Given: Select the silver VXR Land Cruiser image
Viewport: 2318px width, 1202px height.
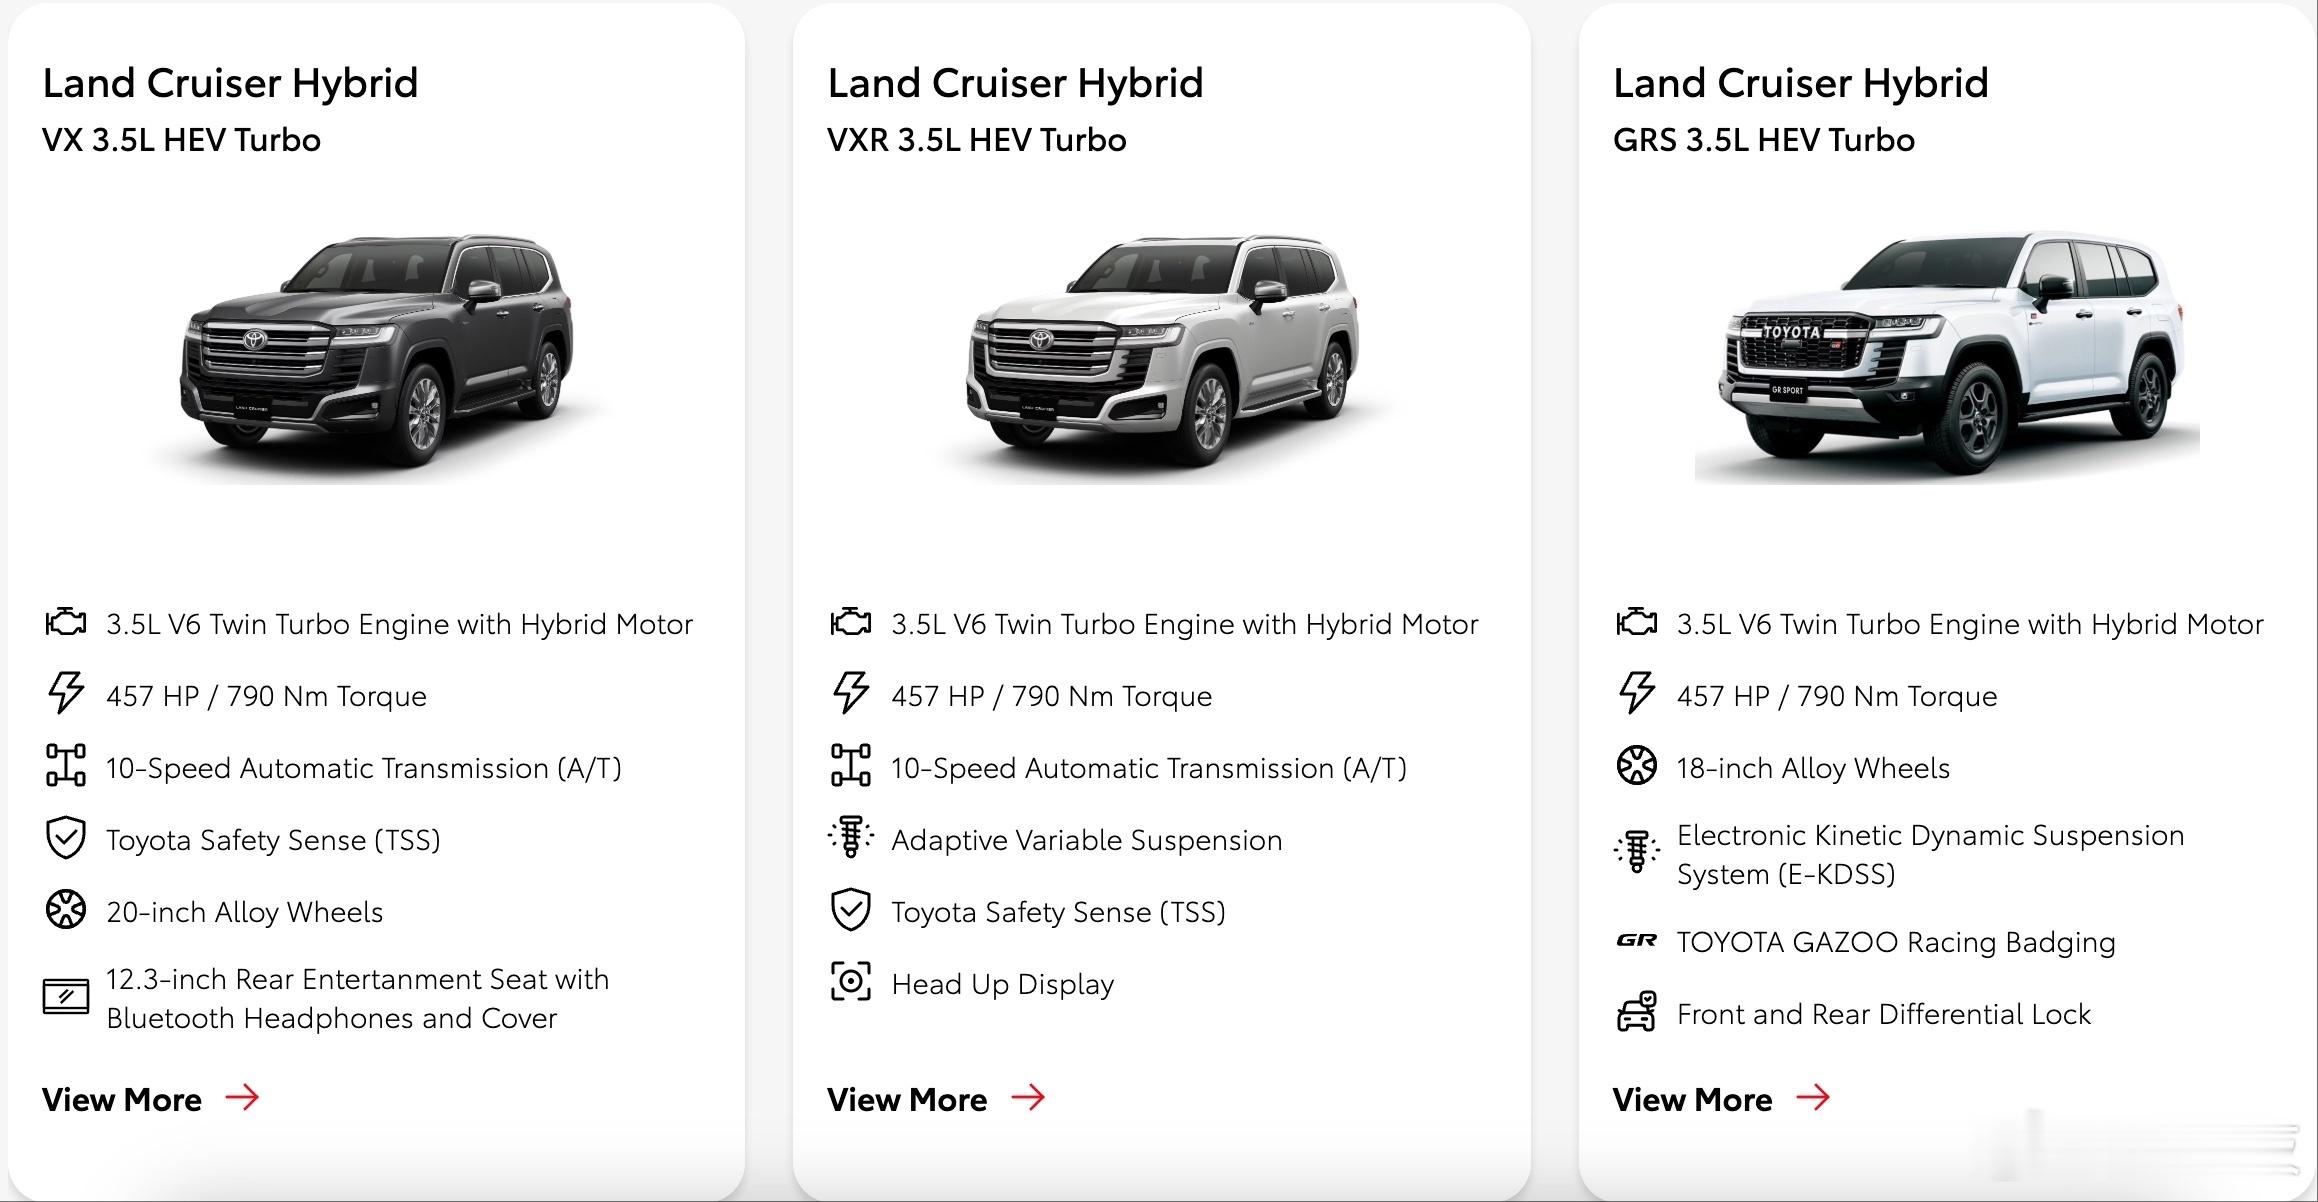Looking at the screenshot, I should pyautogui.click(x=1162, y=353).
